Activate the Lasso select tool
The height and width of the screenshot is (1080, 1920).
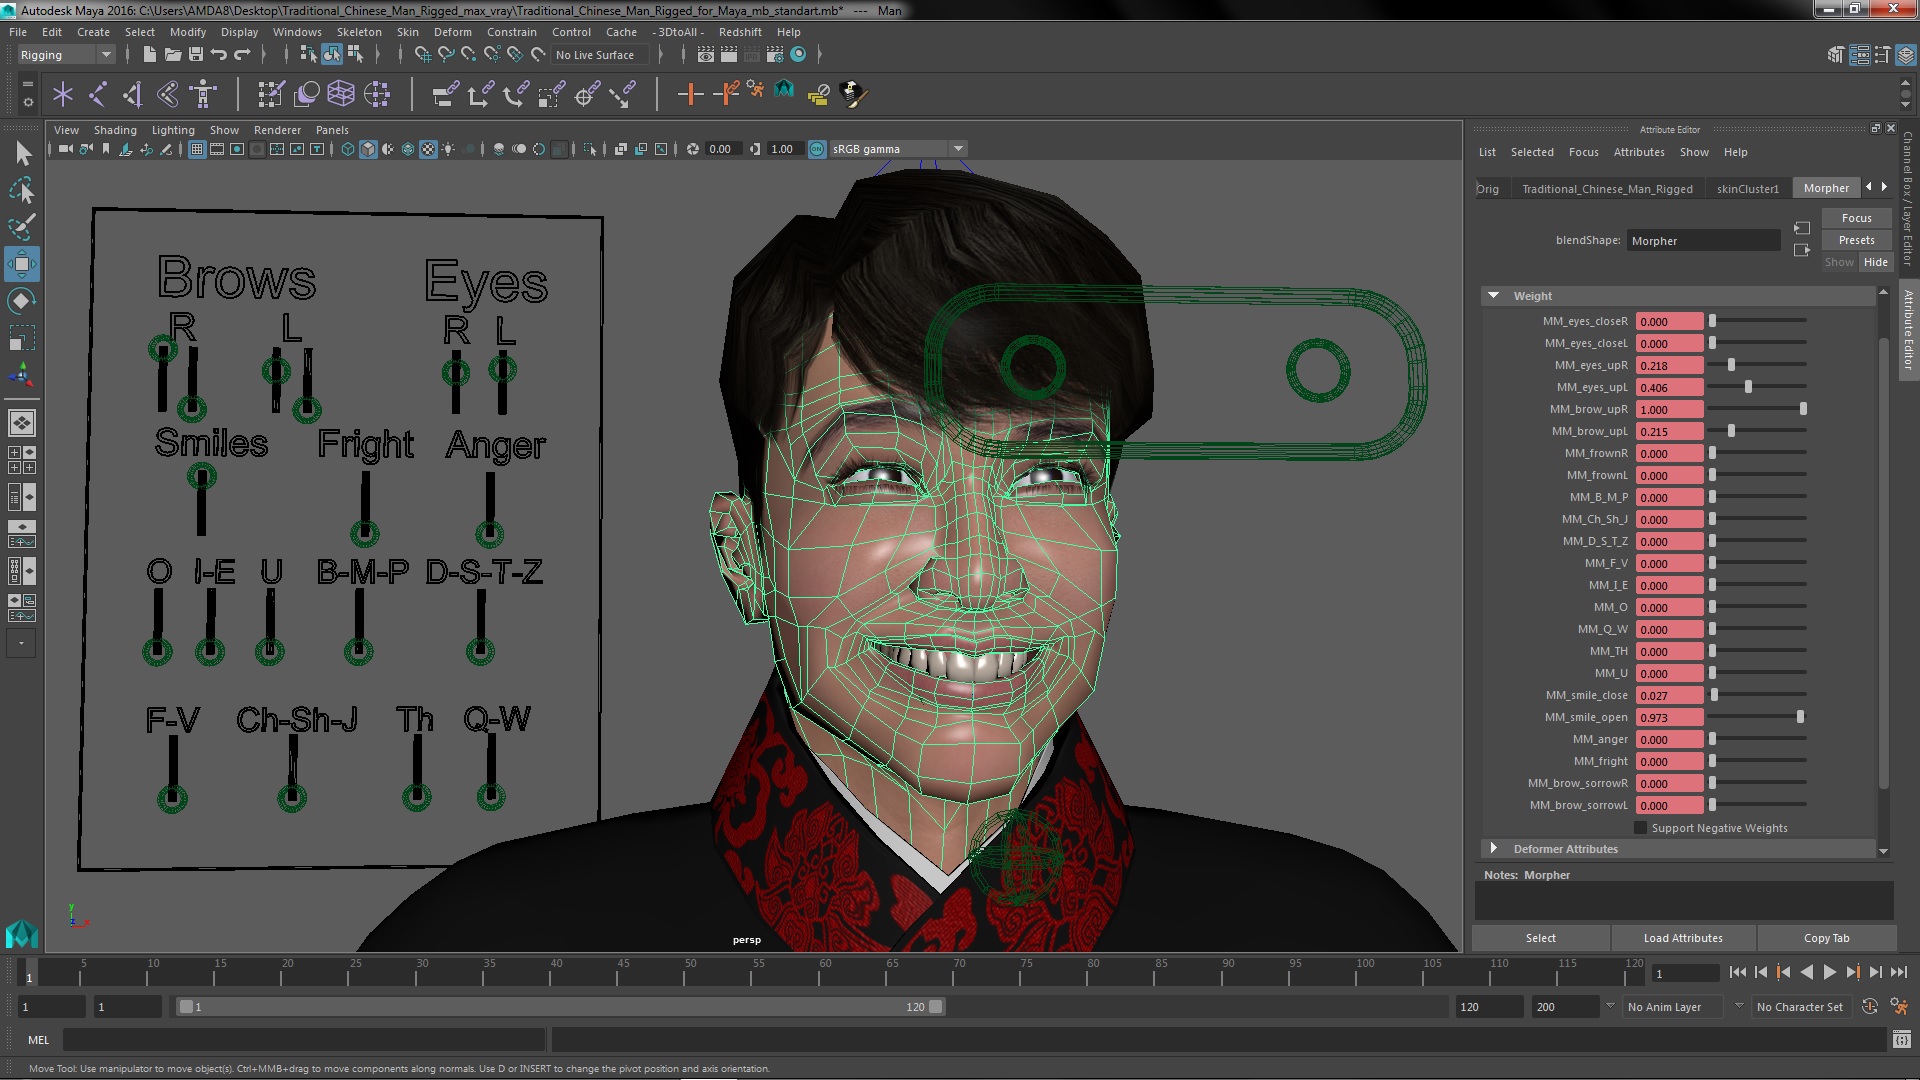[x=22, y=190]
